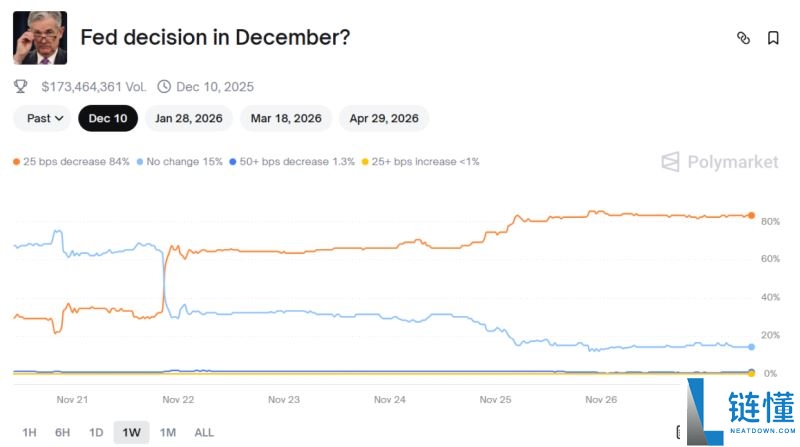
Task: Set chart range to 1D
Action: (96, 432)
